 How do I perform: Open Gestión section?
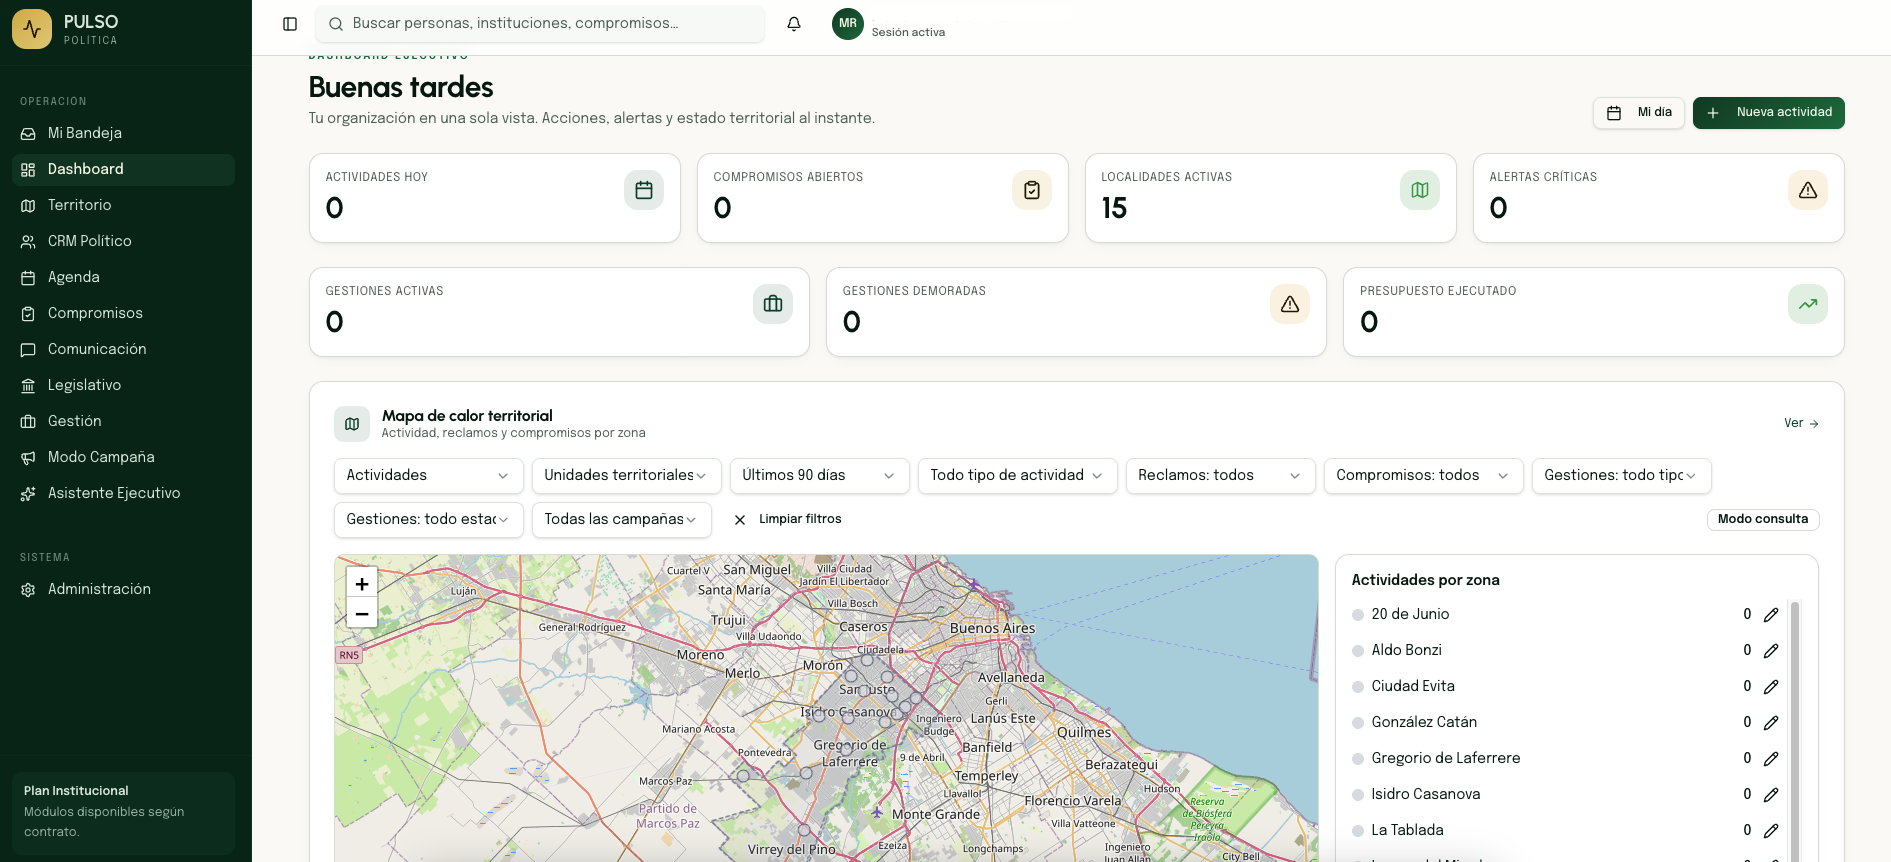[x=123, y=422]
